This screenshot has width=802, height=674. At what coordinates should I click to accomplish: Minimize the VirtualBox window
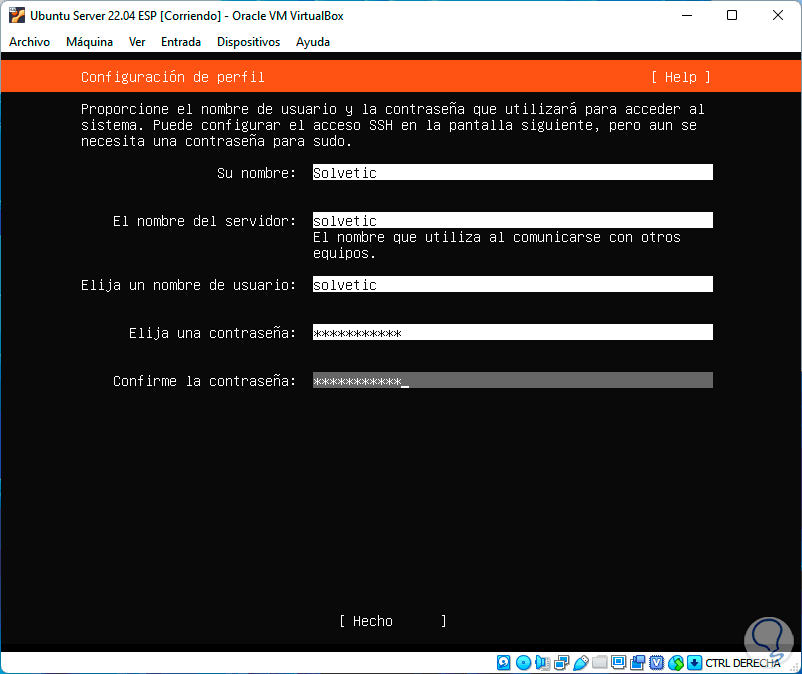click(687, 15)
